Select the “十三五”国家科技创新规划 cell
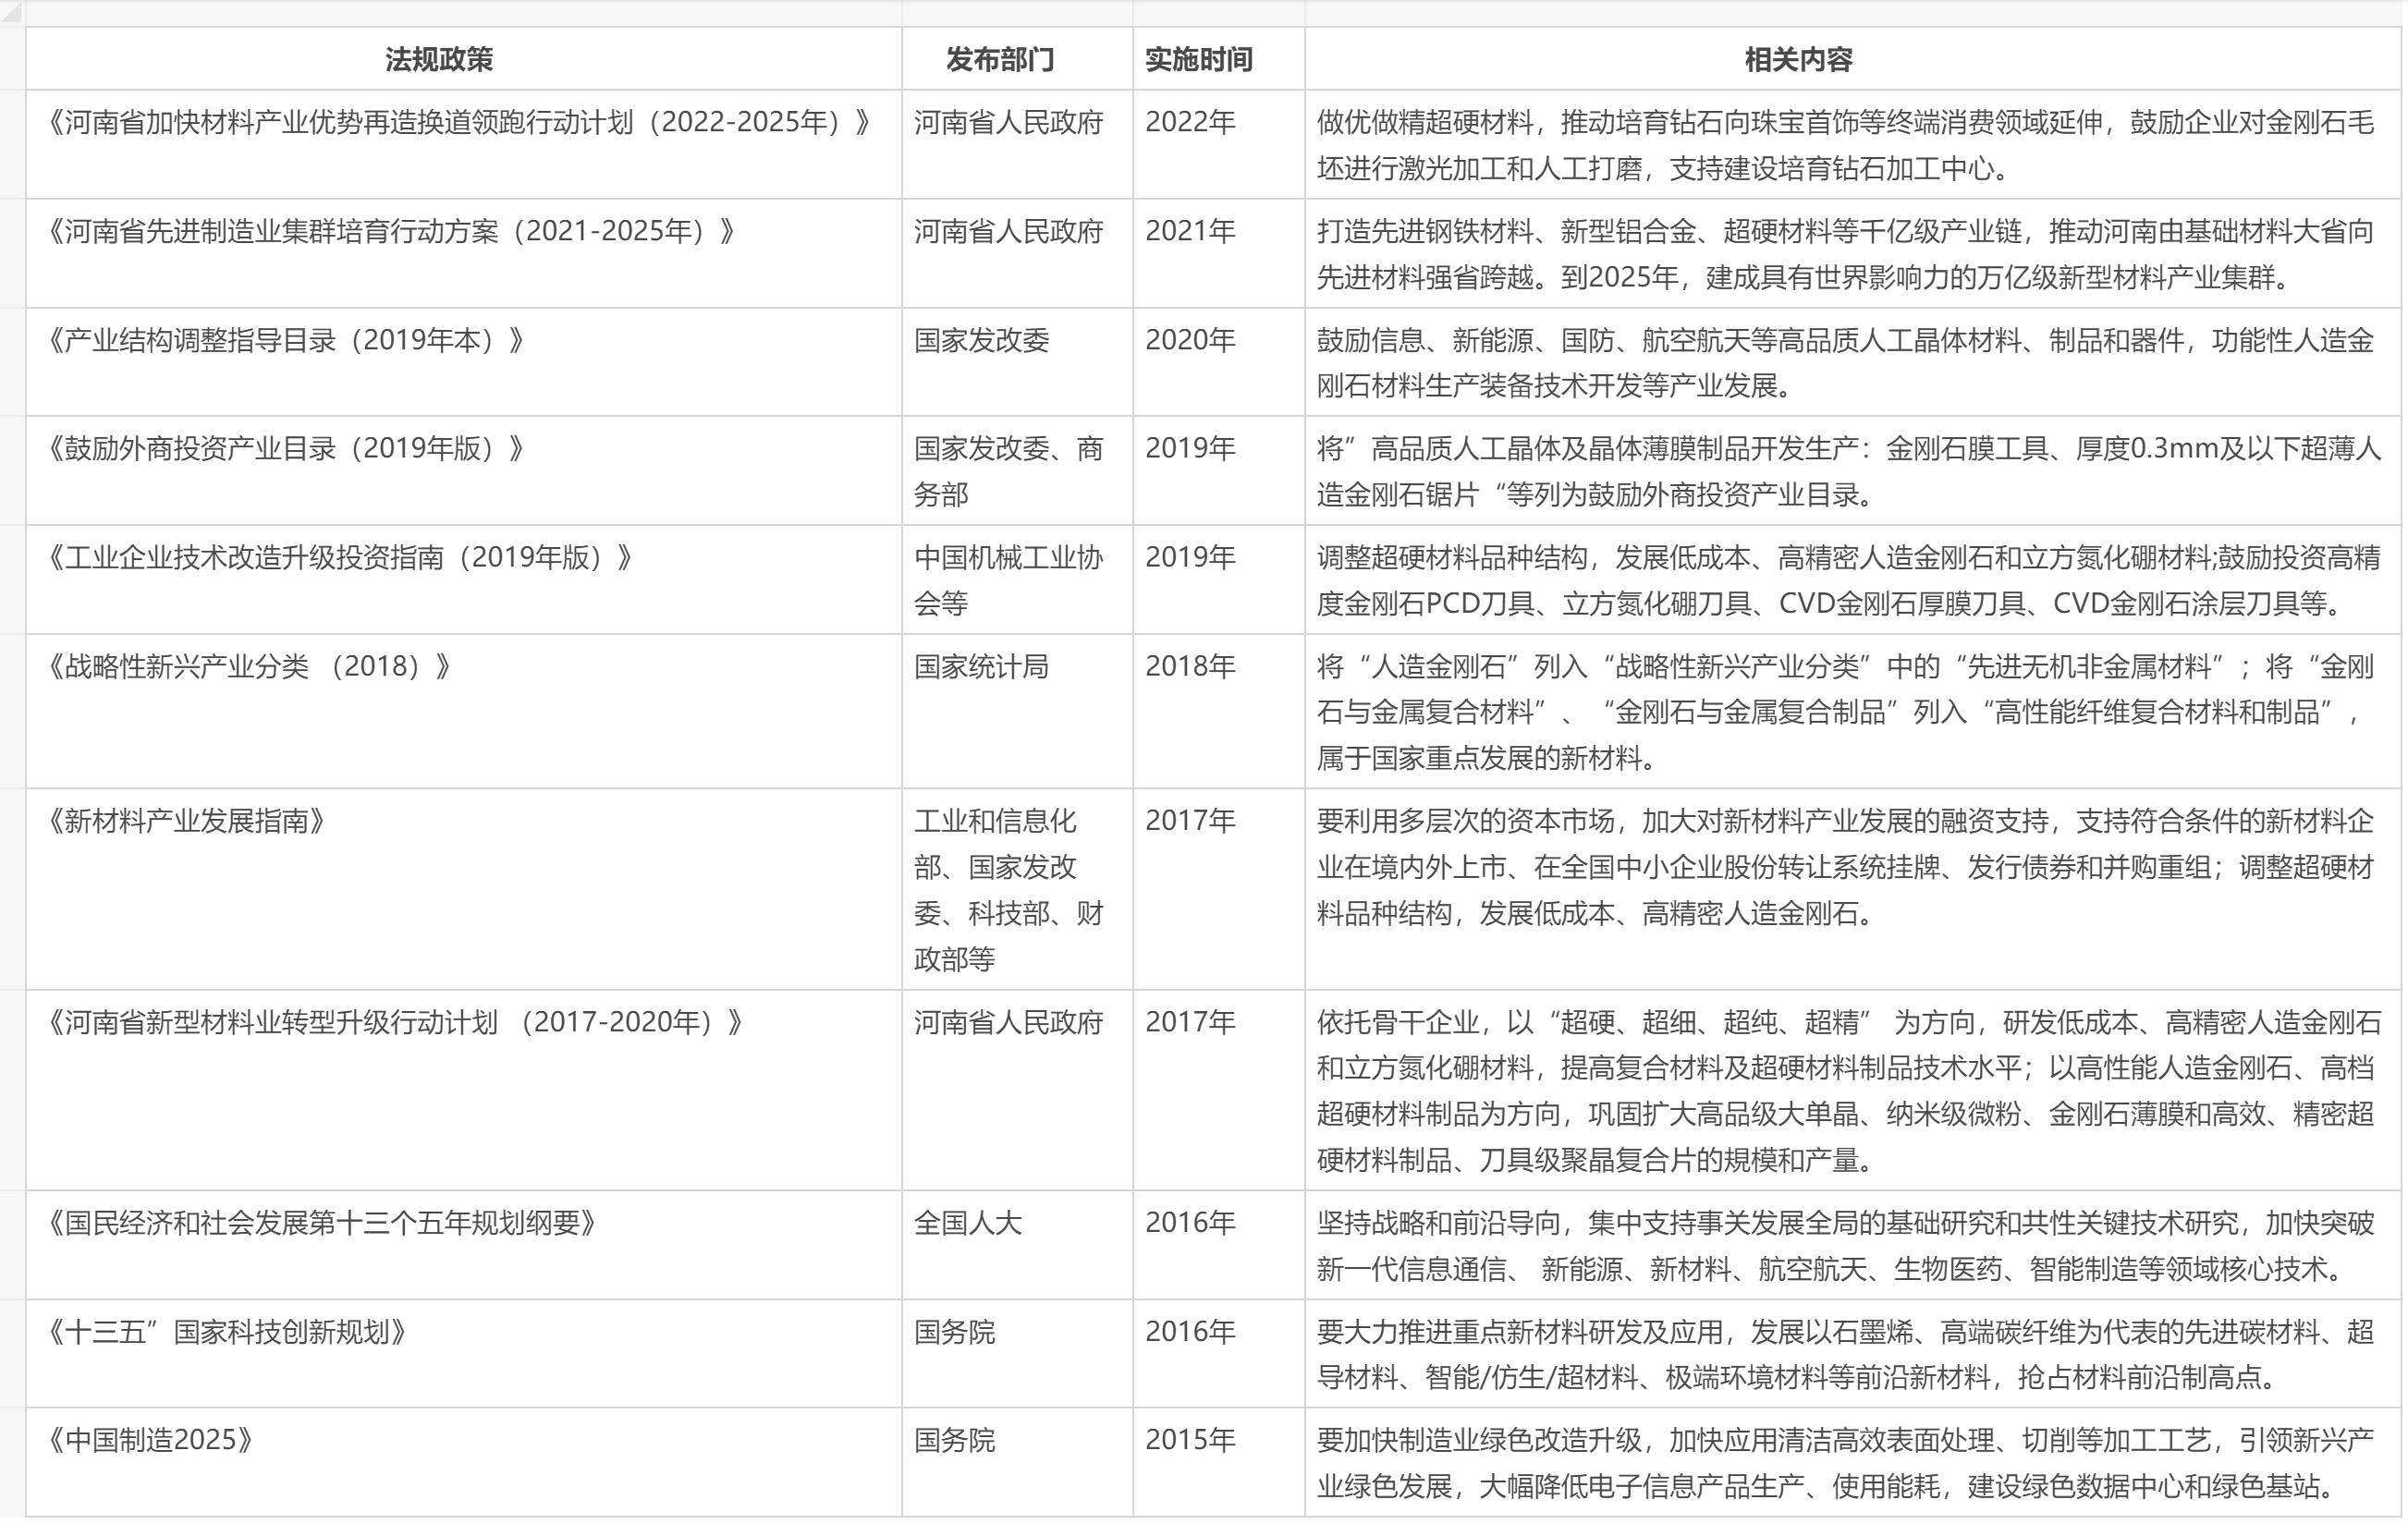 click(464, 1354)
